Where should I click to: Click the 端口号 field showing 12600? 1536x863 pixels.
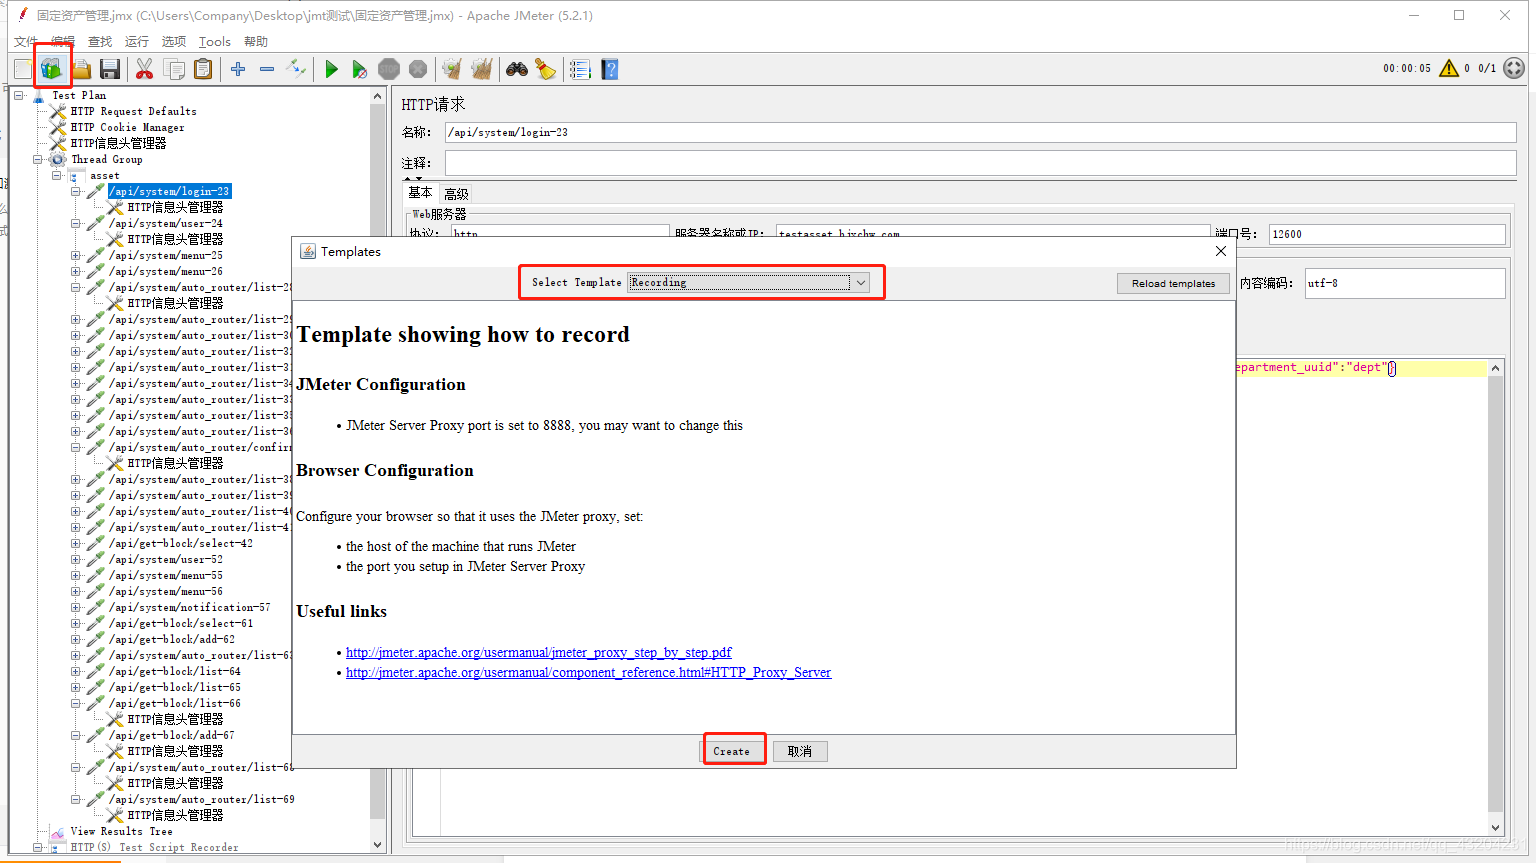click(x=1387, y=234)
